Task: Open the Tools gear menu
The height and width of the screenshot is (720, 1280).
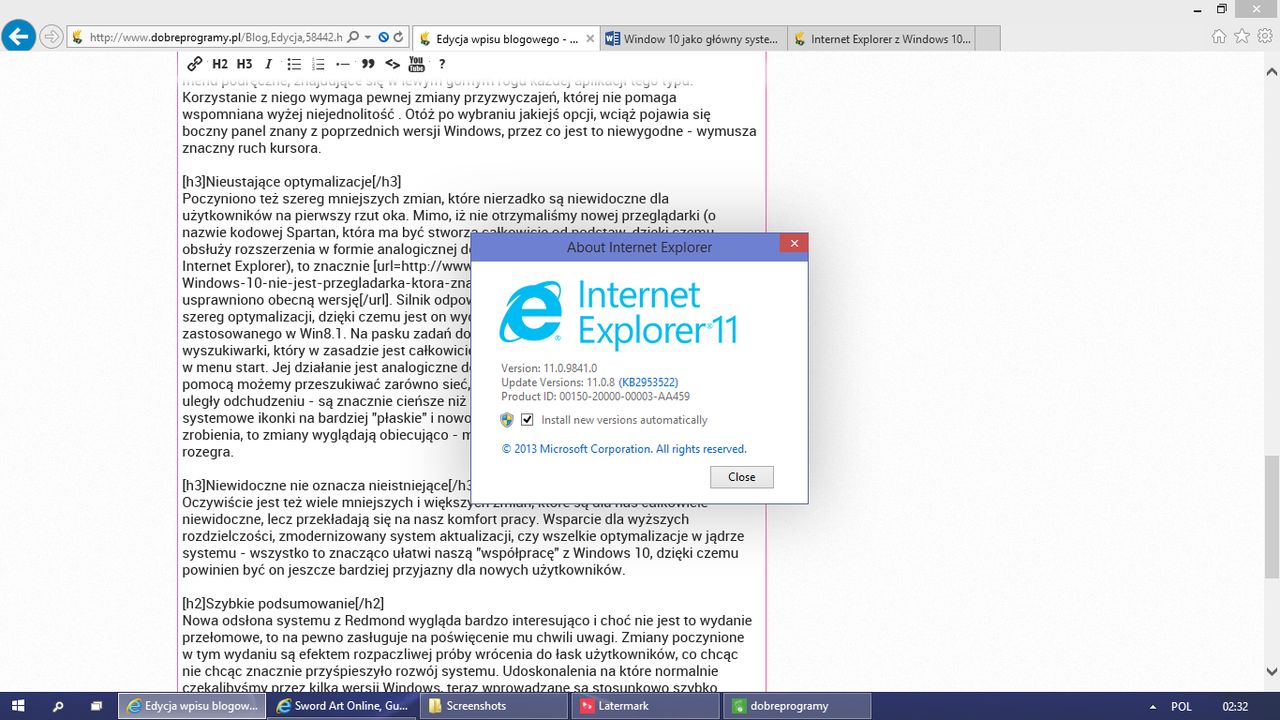Action: point(1264,36)
